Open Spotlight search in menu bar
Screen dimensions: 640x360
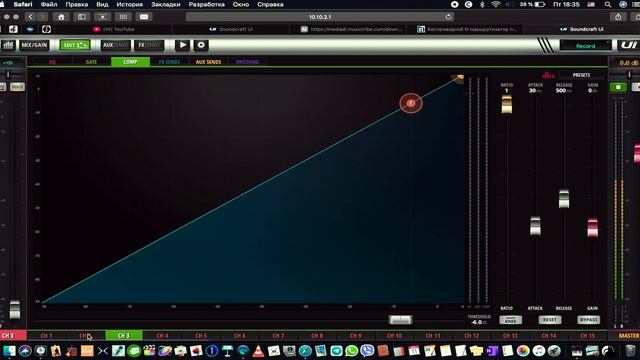[x=608, y=4]
